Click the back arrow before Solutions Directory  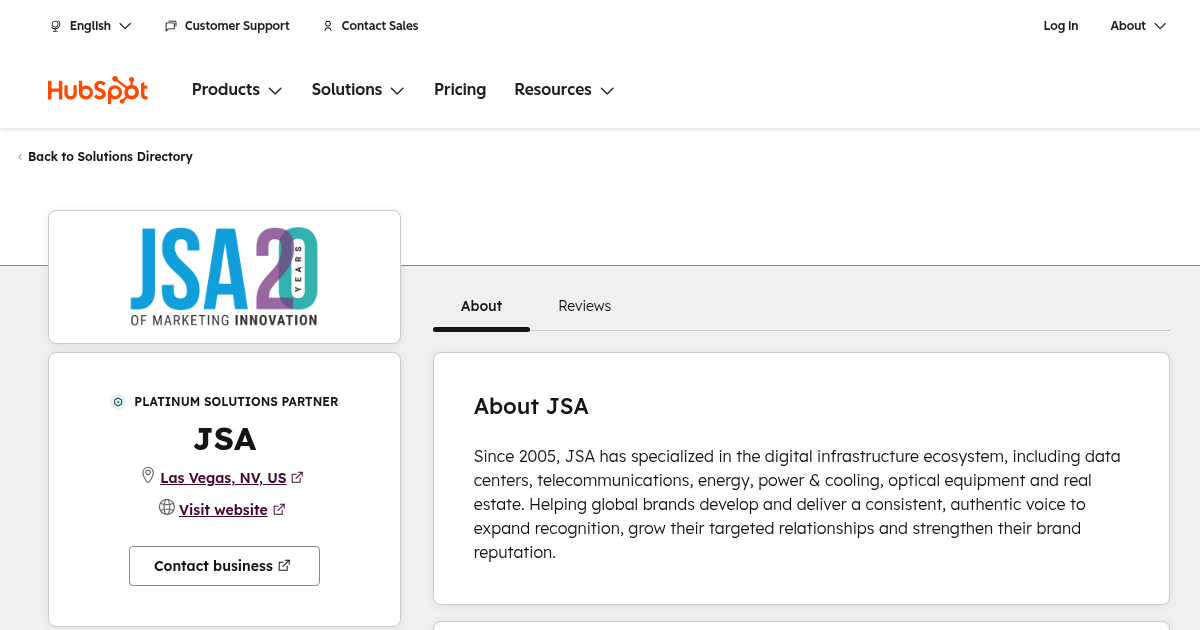point(20,157)
